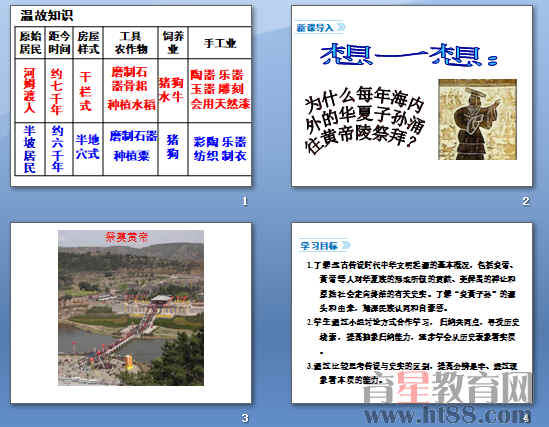Click the 半坡居民 blue table cell
This screenshot has width=549, height=427.
tap(30, 149)
